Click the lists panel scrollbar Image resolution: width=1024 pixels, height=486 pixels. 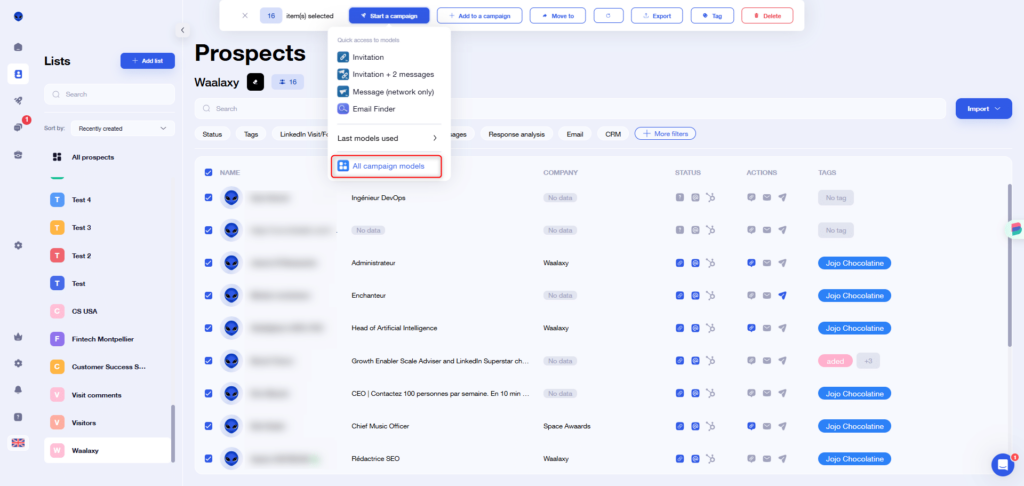pyautogui.click(x=173, y=433)
